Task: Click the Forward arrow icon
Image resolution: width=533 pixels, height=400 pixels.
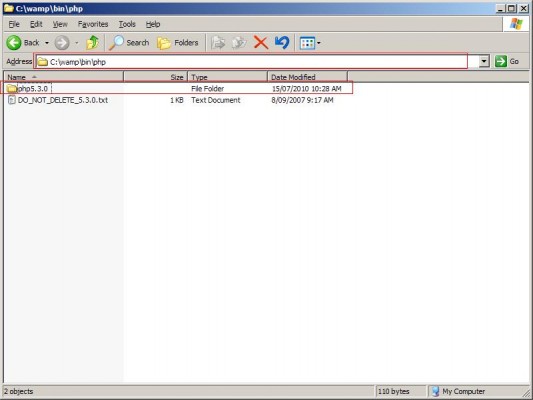Action: click(62, 43)
